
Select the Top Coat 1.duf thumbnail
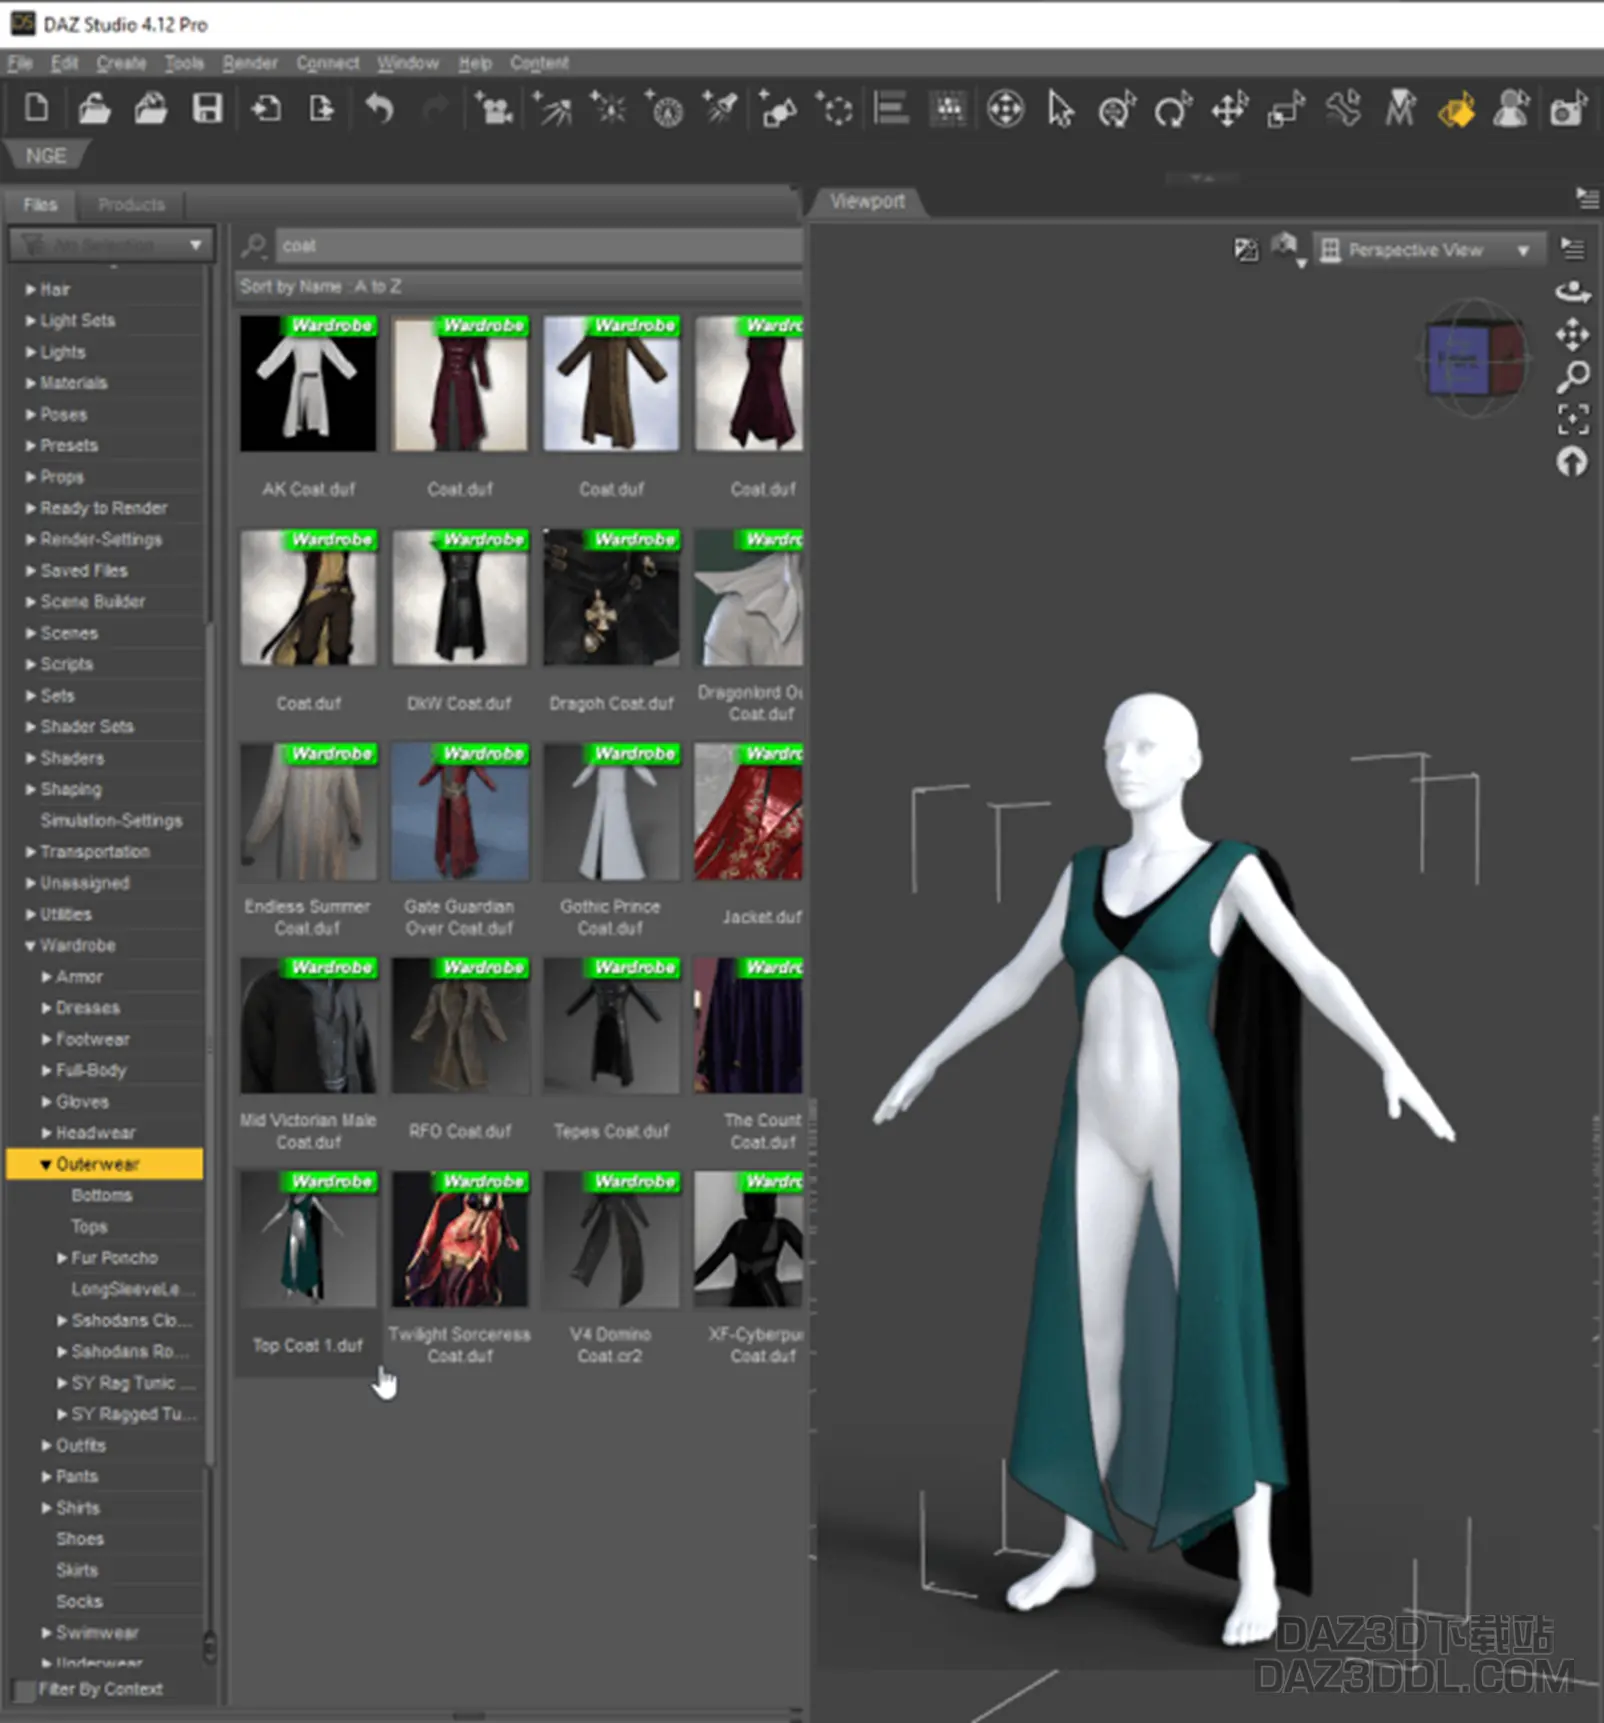coord(308,1240)
